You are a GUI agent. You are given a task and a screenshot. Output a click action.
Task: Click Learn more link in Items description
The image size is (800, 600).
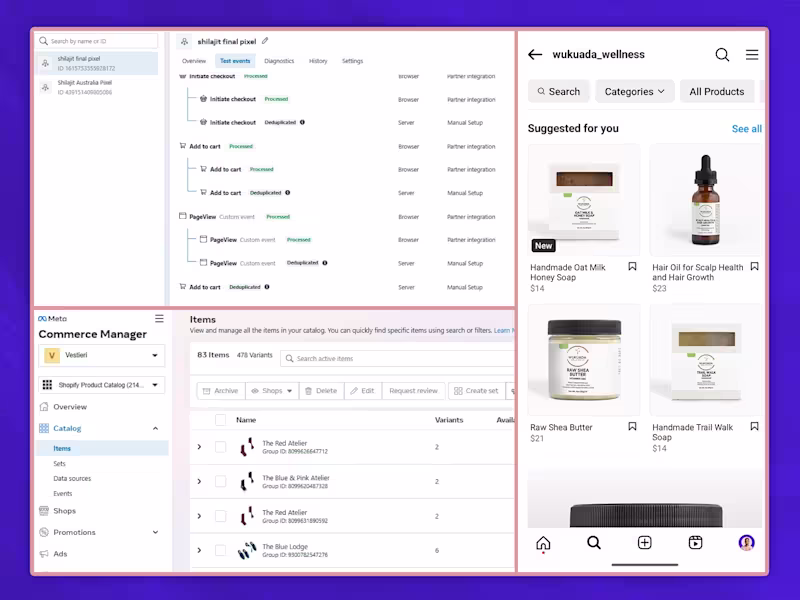tap(504, 331)
